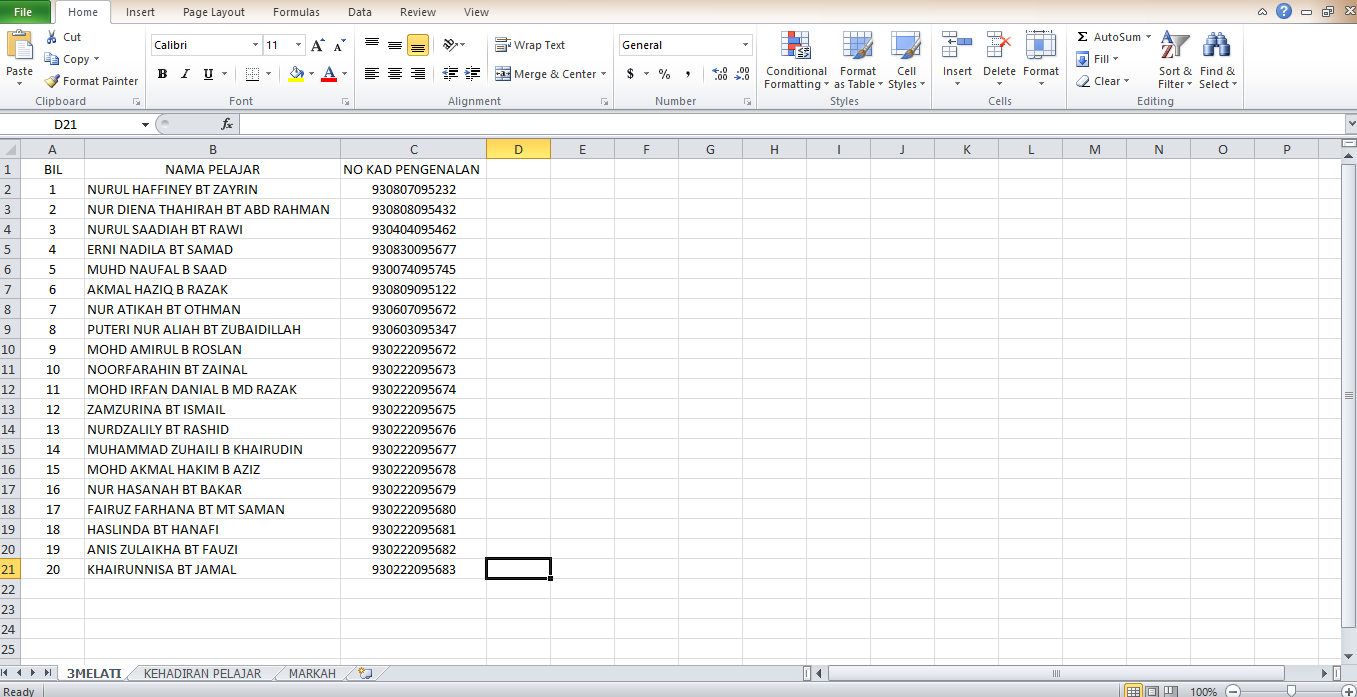The image size is (1357, 697).
Task: Switch to the Page Layout ribbon tab
Action: (214, 12)
